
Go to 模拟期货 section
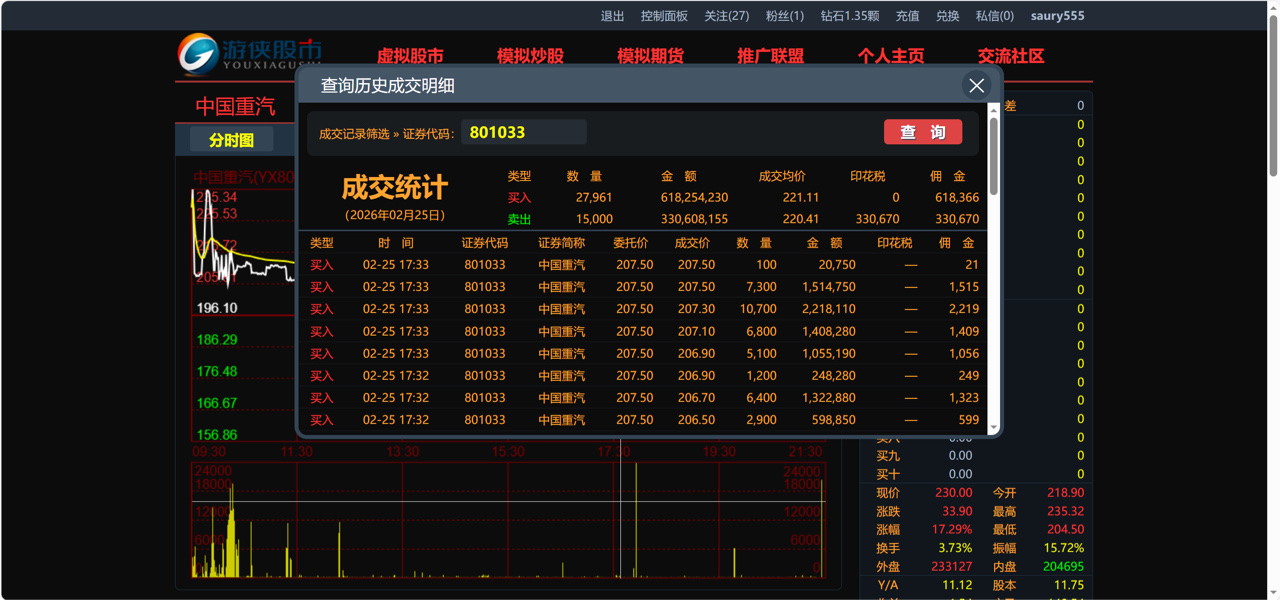pyautogui.click(x=650, y=56)
